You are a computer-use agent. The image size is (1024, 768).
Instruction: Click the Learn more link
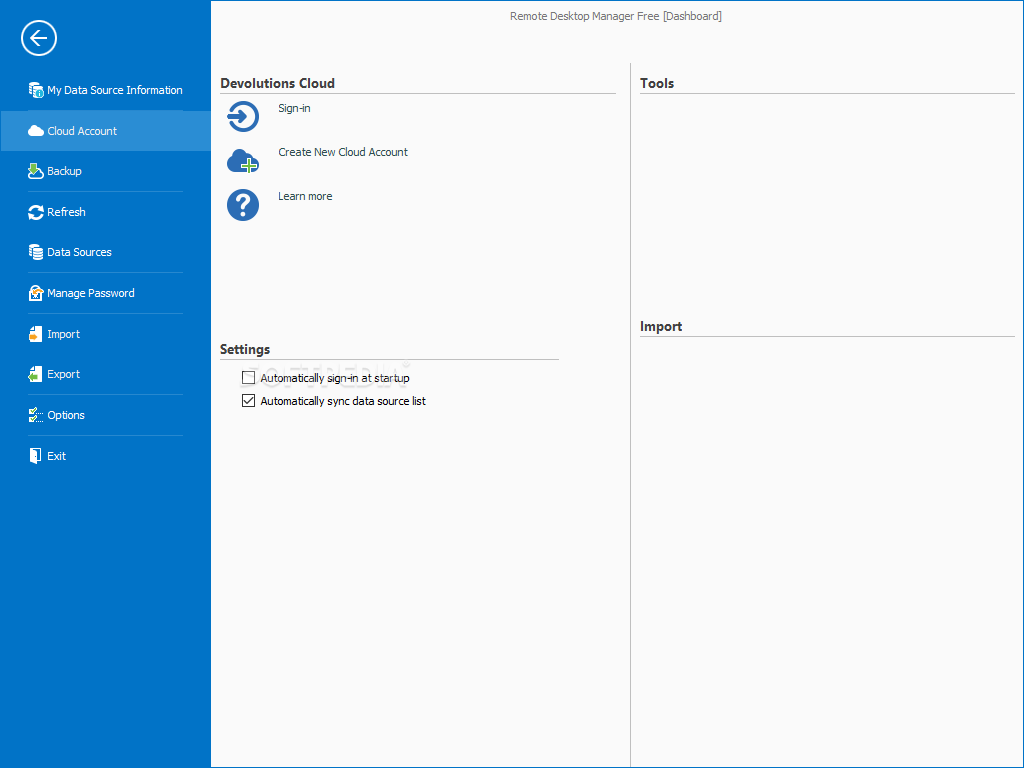(x=305, y=197)
